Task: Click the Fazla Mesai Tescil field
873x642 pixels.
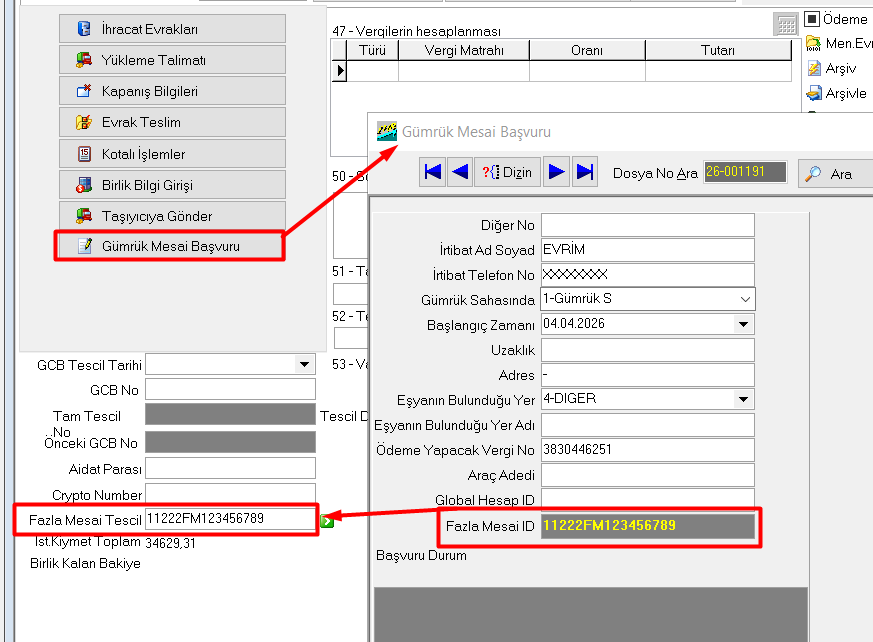Action: click(230, 519)
